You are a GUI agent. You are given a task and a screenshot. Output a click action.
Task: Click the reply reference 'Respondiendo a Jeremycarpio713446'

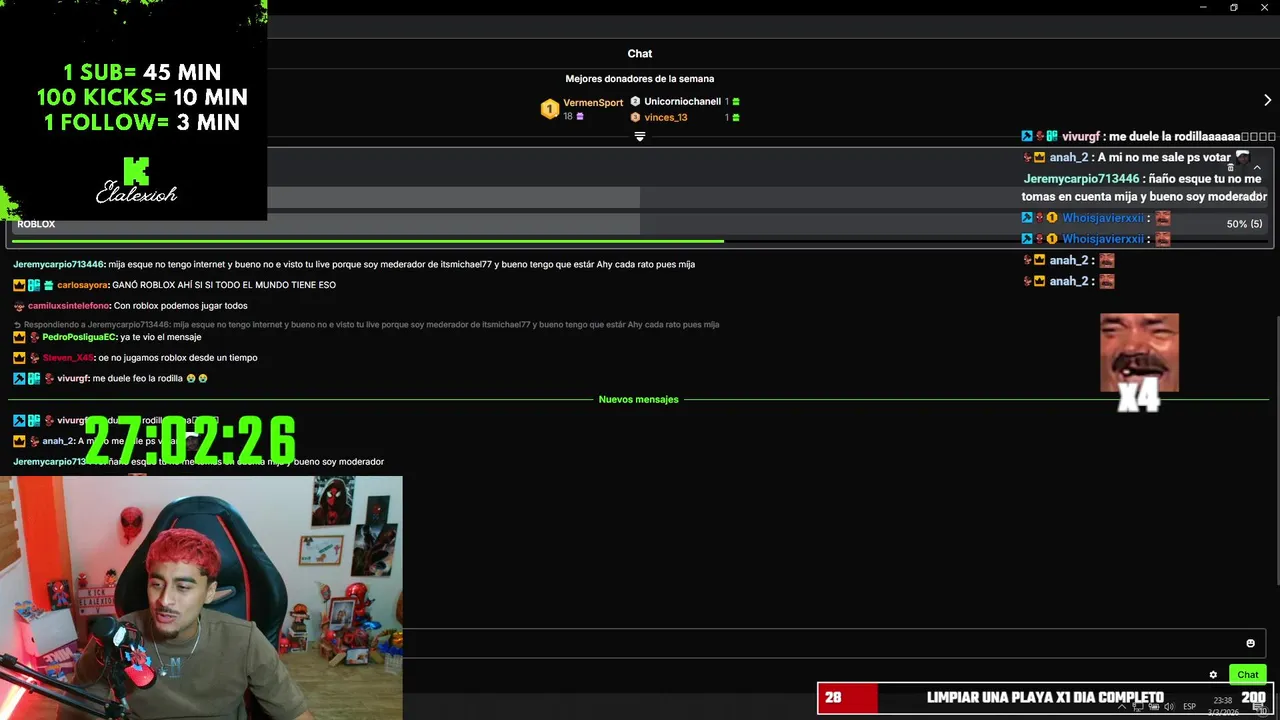click(366, 325)
